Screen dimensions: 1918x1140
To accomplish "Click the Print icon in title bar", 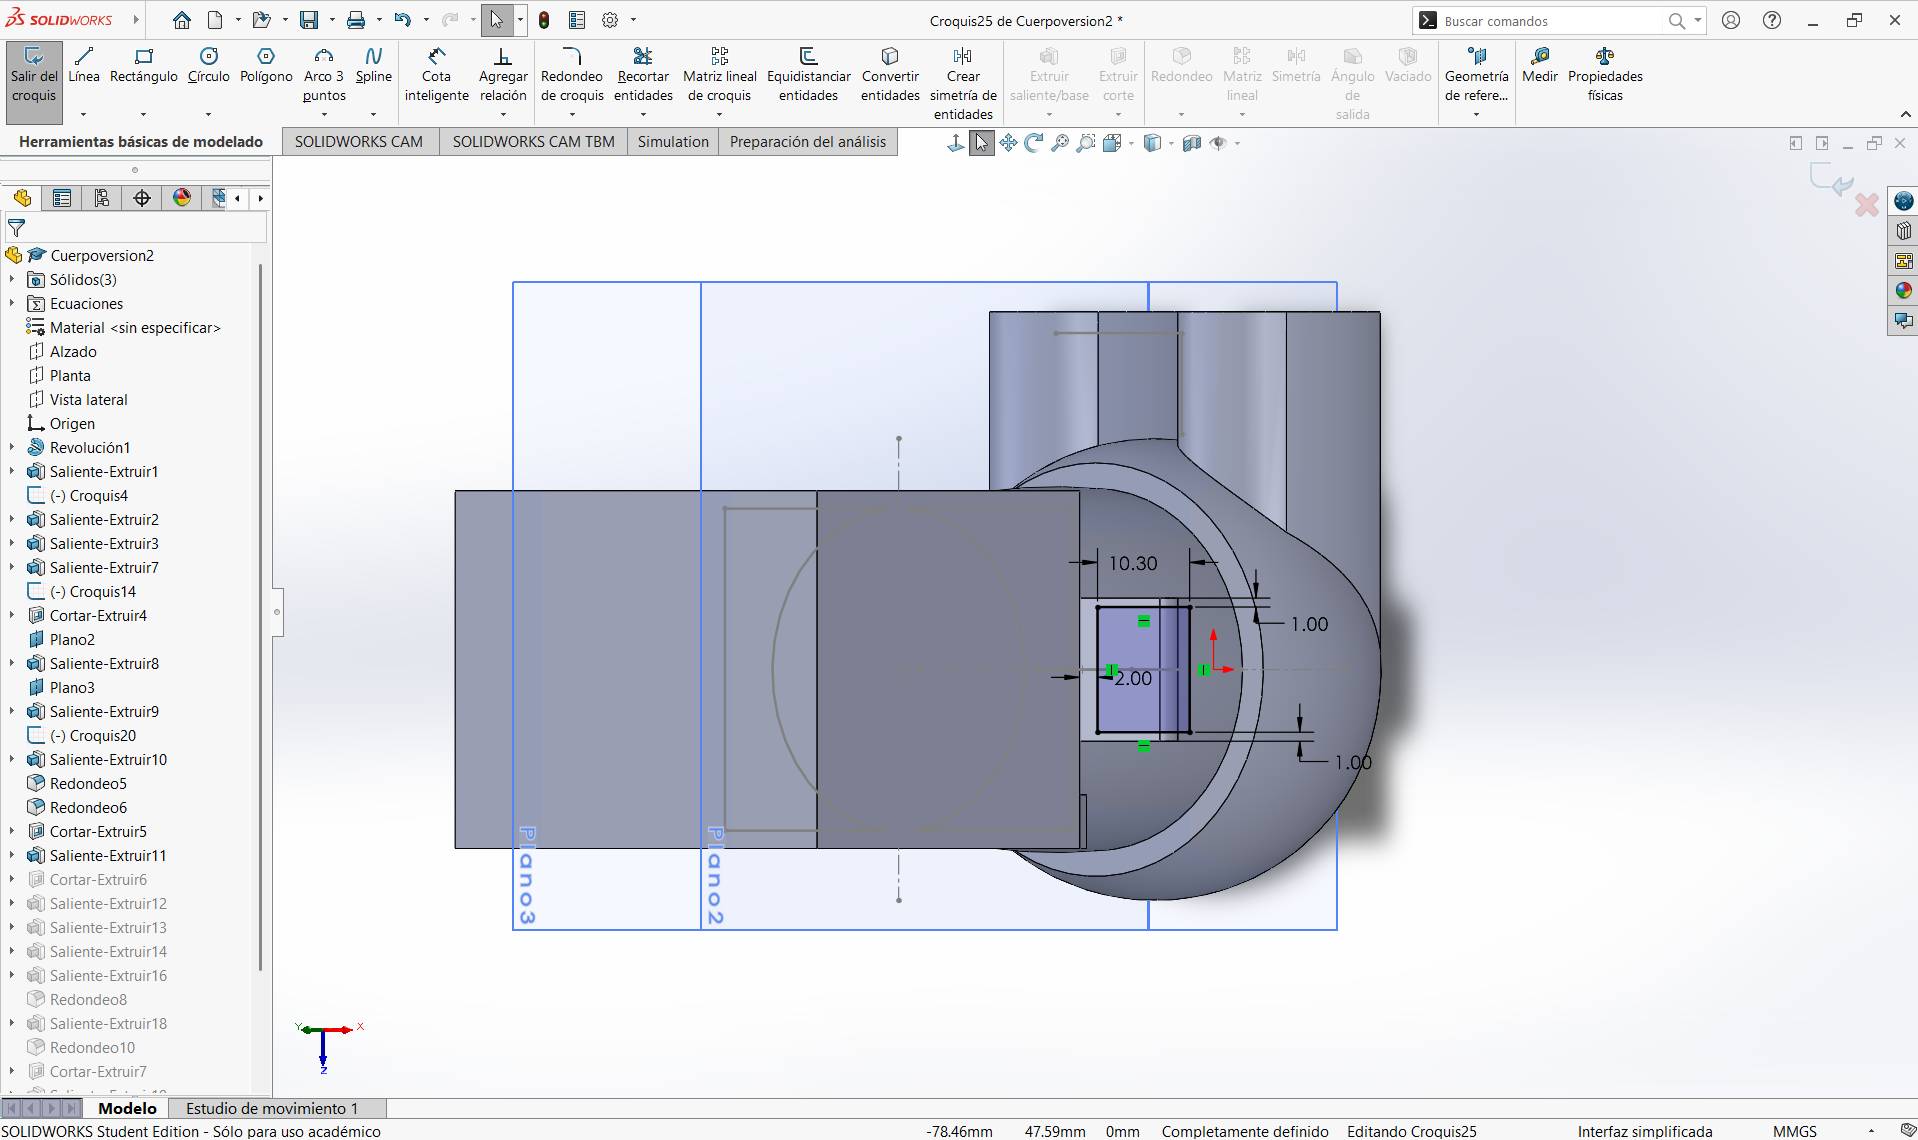I will point(355,20).
